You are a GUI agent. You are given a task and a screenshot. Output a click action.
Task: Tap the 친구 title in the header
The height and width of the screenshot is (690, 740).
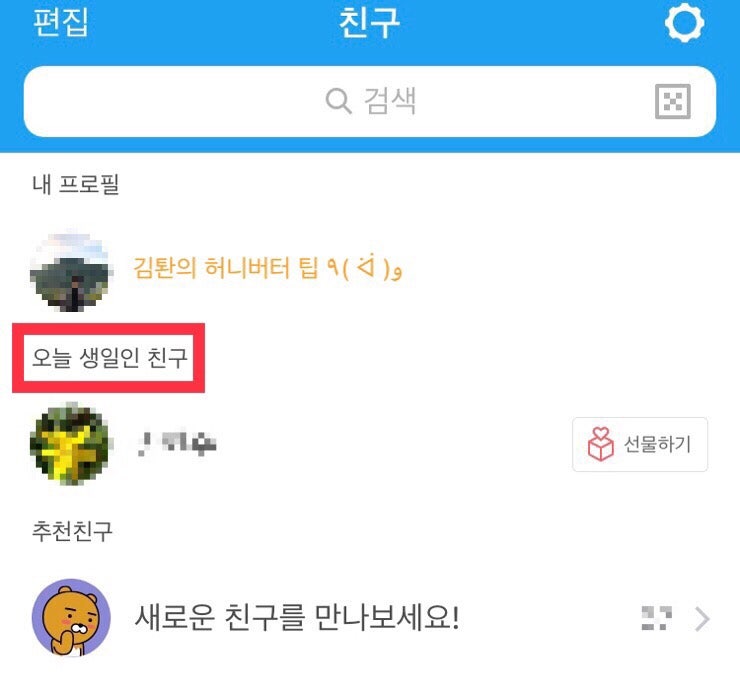[x=369, y=22]
